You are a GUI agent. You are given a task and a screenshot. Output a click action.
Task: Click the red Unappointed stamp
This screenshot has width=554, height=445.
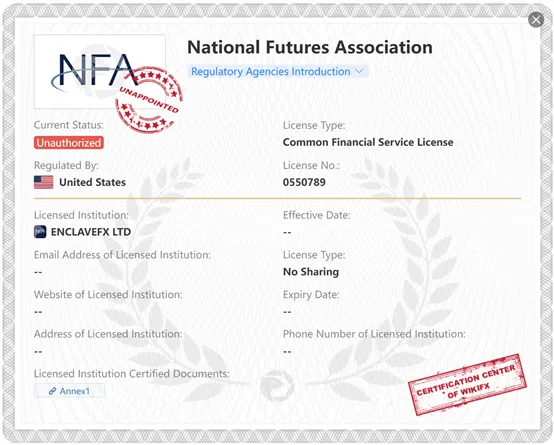(x=149, y=100)
